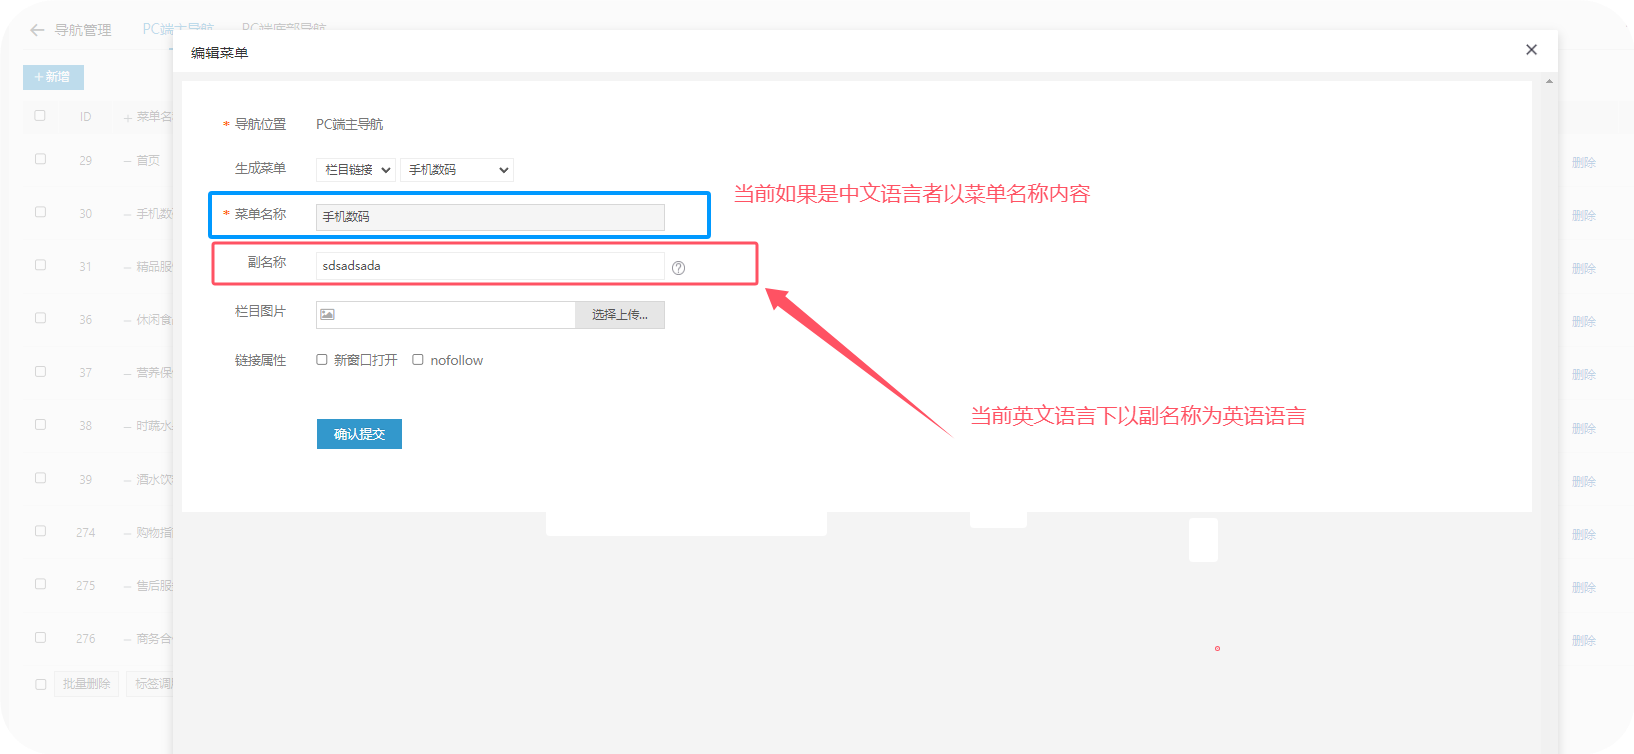Toggle the select-all checkbox in table header
The width and height of the screenshot is (1634, 754).
[40, 116]
